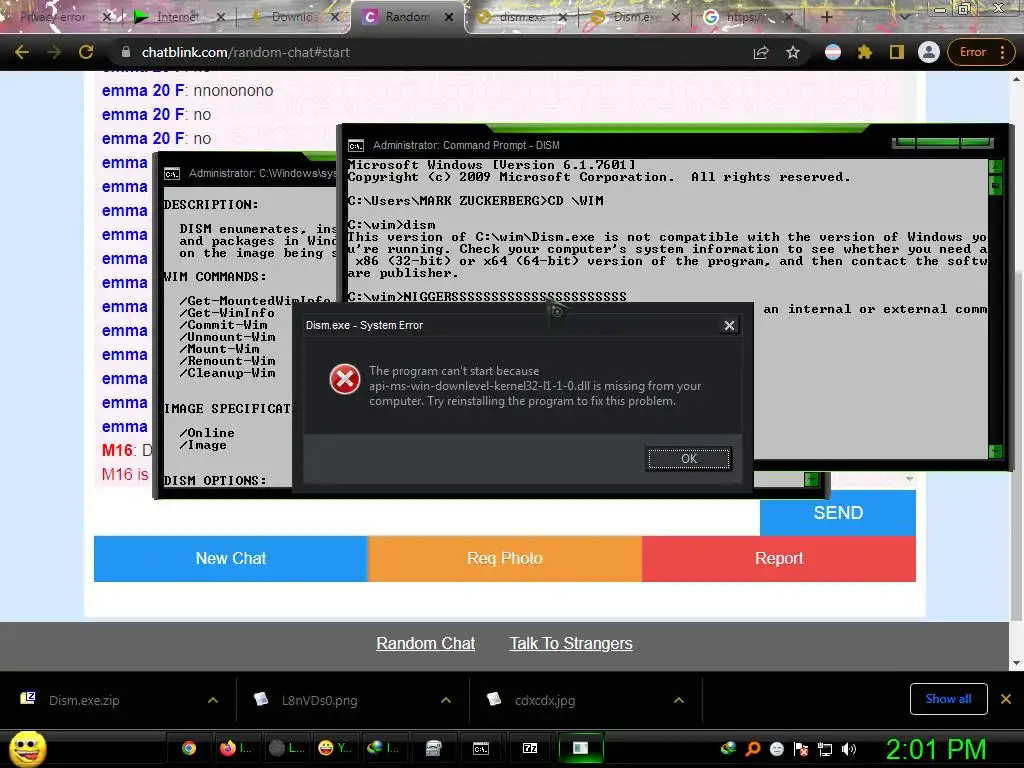The width and height of the screenshot is (1024, 768).
Task: Open the command prompt taskbar icon
Action: [x=481, y=748]
